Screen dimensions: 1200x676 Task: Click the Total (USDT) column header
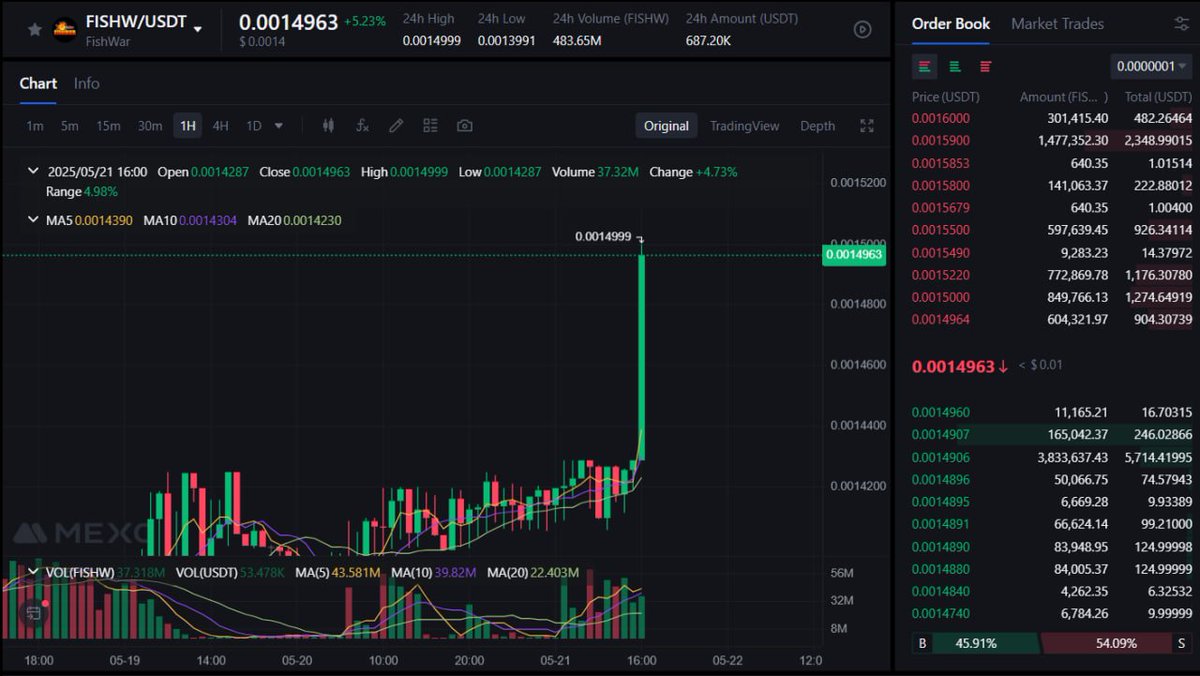coord(1158,97)
